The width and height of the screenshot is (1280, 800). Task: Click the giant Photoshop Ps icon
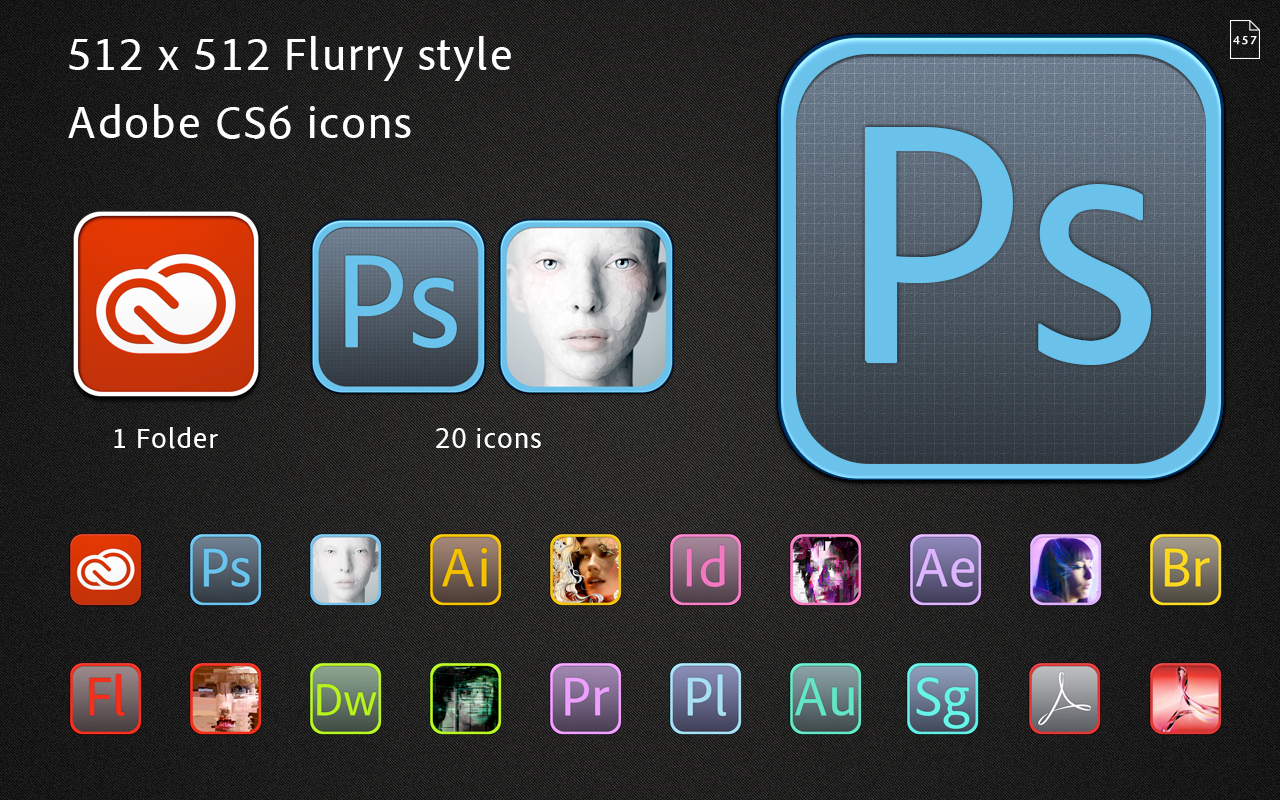click(x=1001, y=258)
